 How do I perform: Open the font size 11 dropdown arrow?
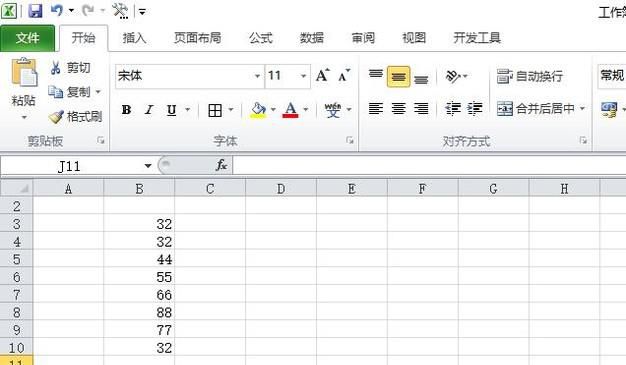coord(303,76)
